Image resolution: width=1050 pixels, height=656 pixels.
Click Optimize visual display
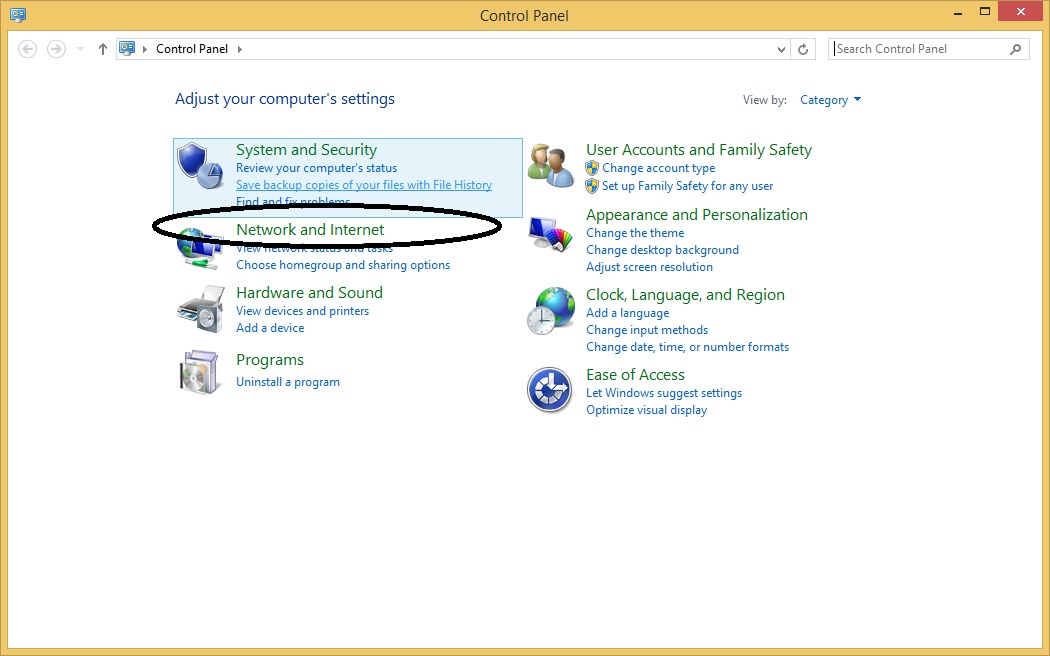647,410
